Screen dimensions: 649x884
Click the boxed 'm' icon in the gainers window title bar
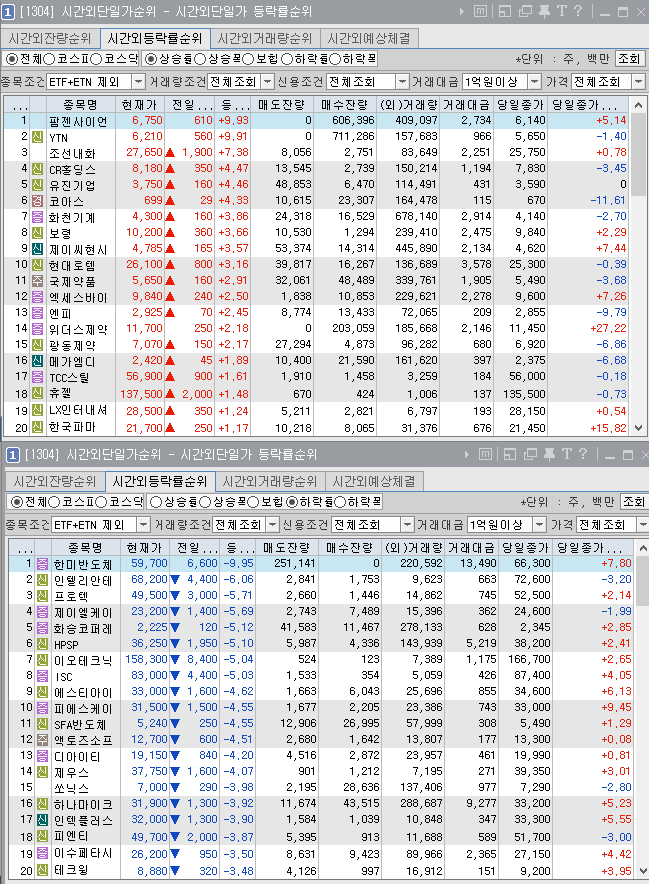click(x=480, y=11)
